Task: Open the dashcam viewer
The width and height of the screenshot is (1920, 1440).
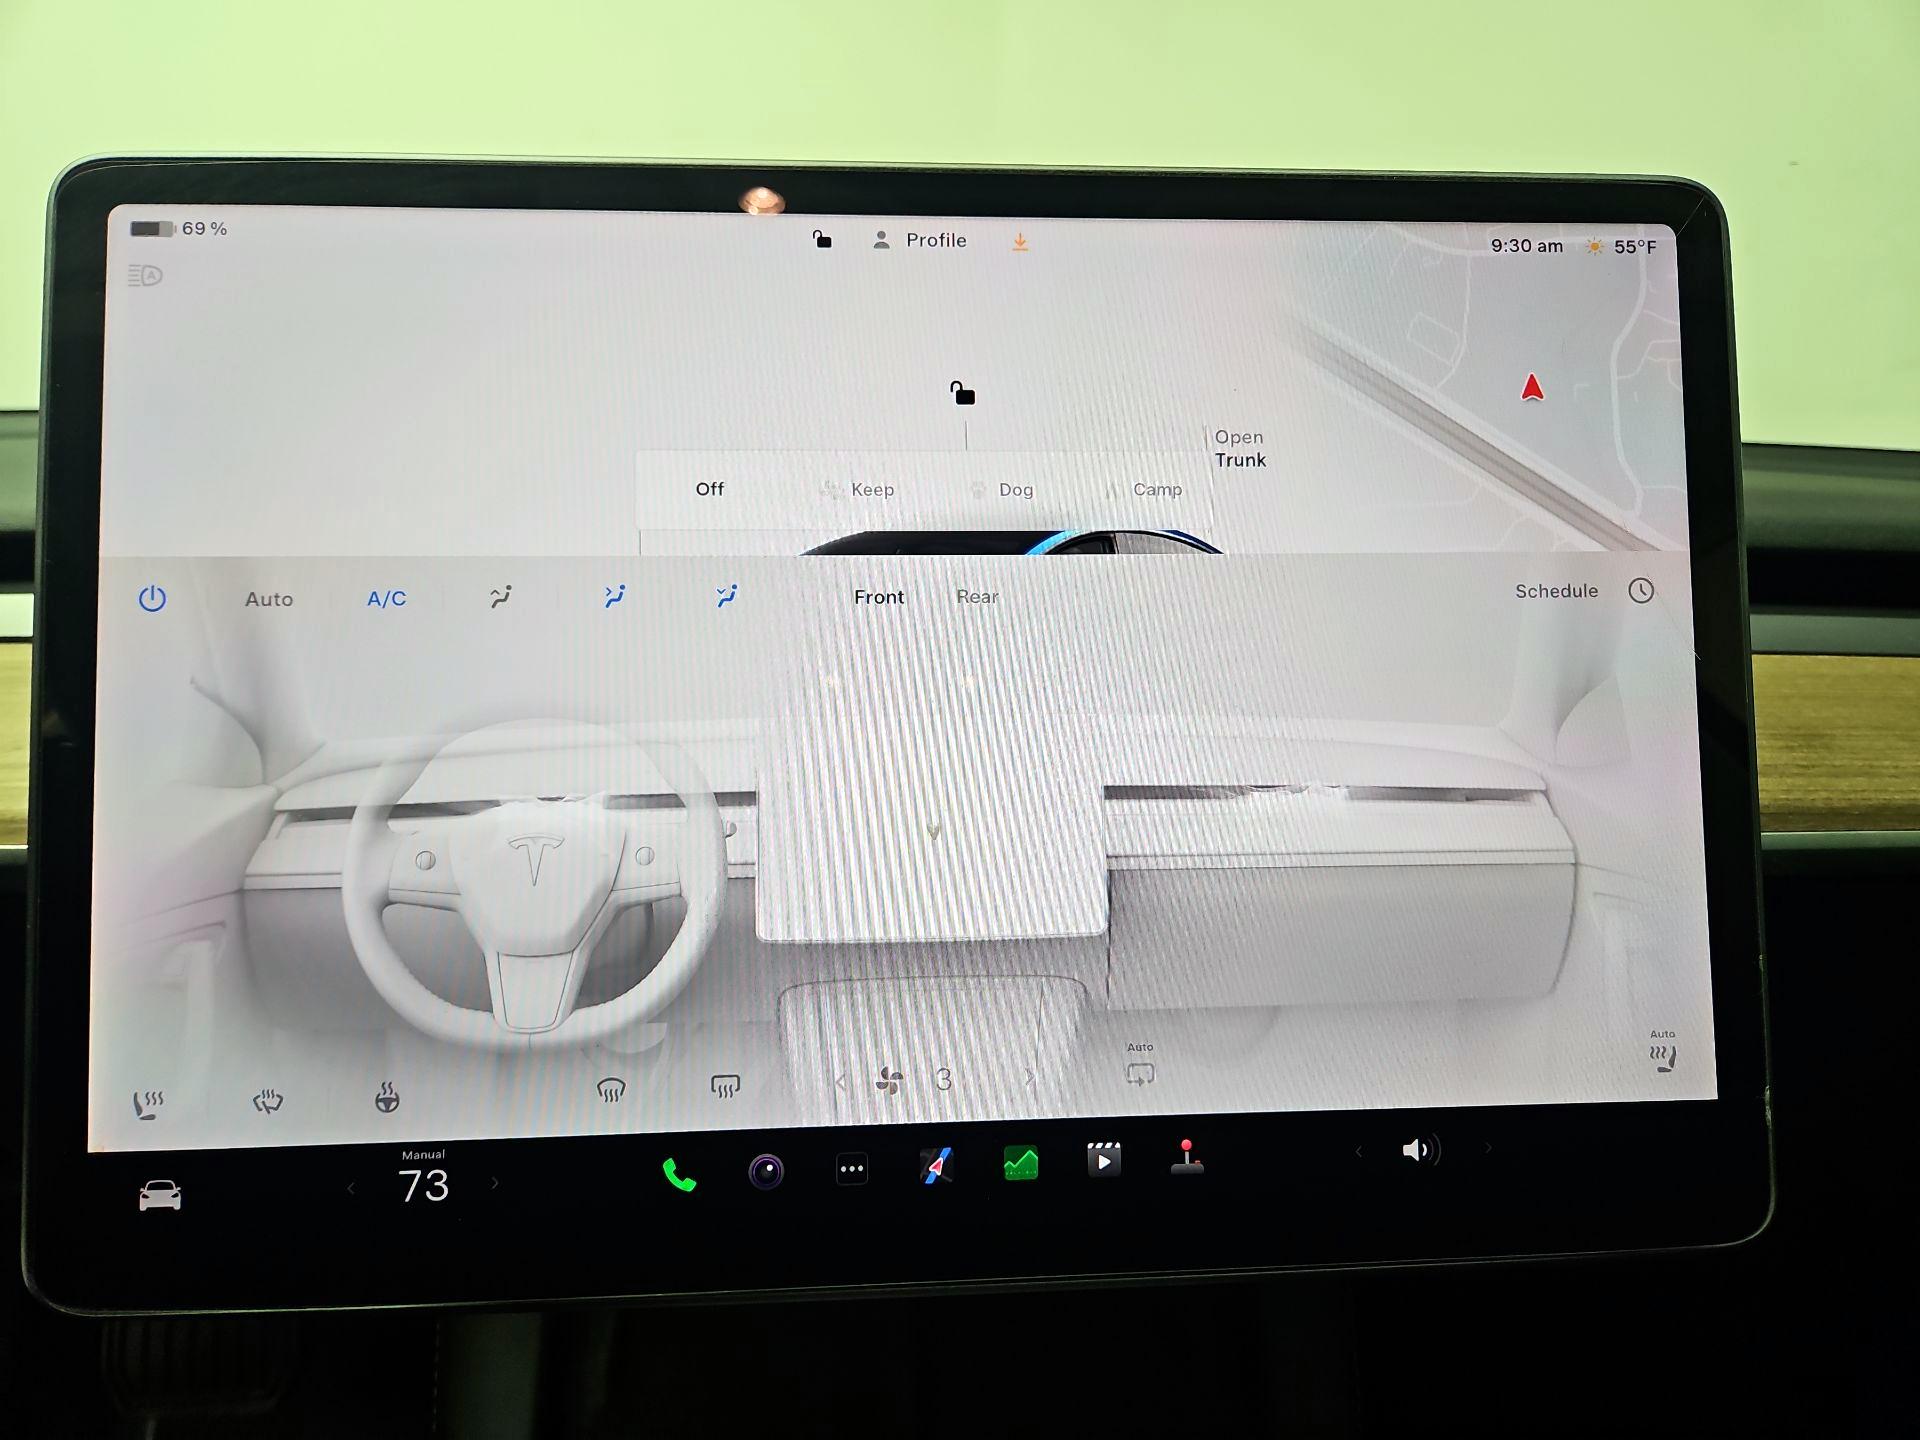Action: click(x=767, y=1168)
